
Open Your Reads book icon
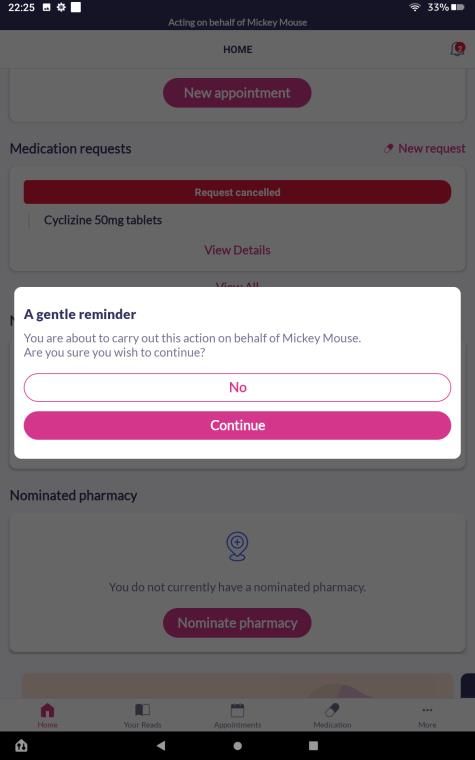tap(142, 711)
